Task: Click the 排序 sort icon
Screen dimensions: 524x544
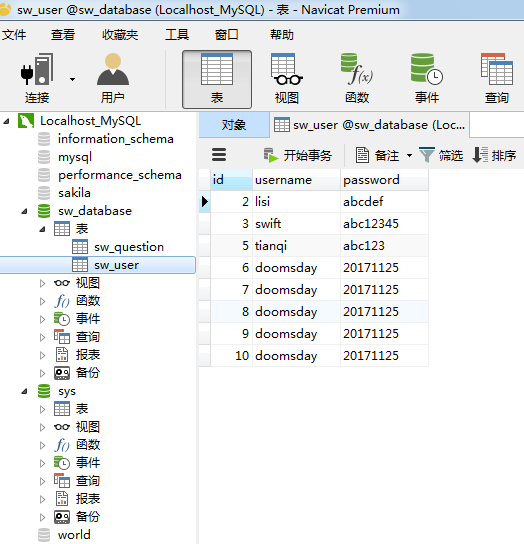Action: point(480,155)
